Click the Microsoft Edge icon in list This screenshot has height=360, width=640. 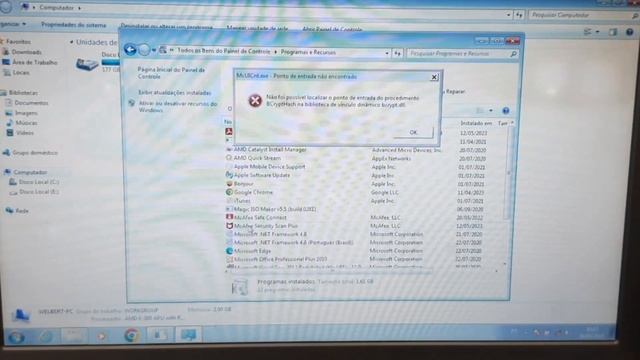click(229, 251)
